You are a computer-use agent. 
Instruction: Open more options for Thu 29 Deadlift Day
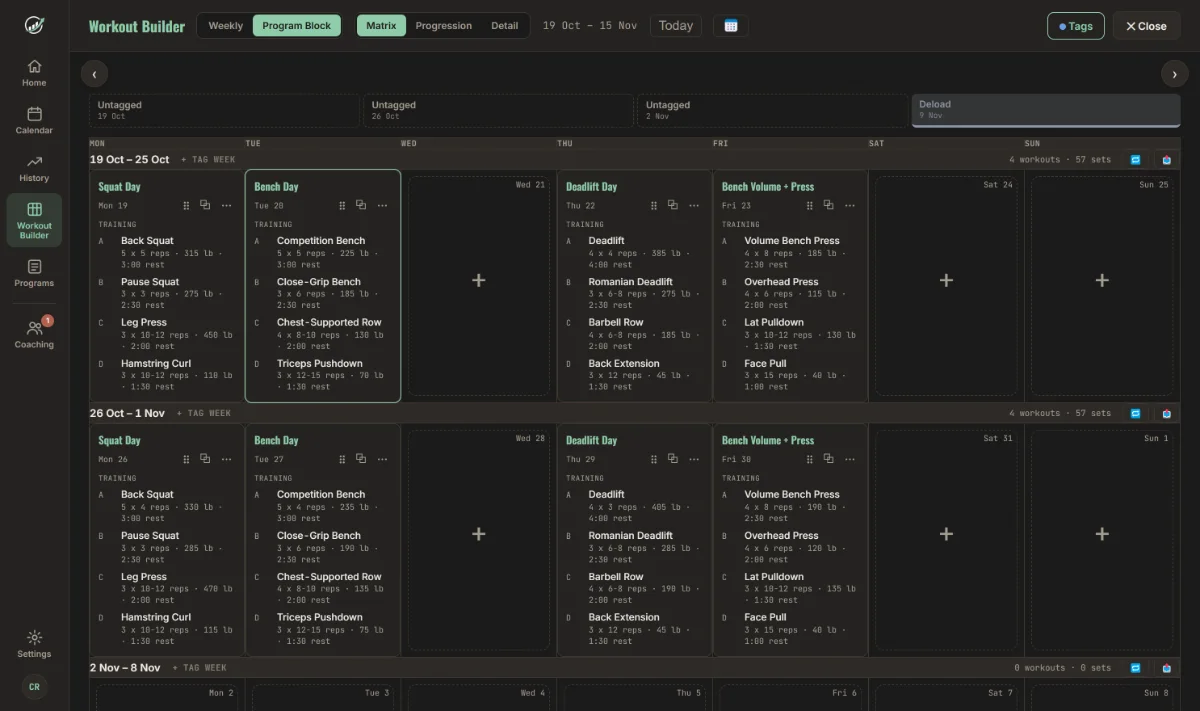tap(694, 459)
